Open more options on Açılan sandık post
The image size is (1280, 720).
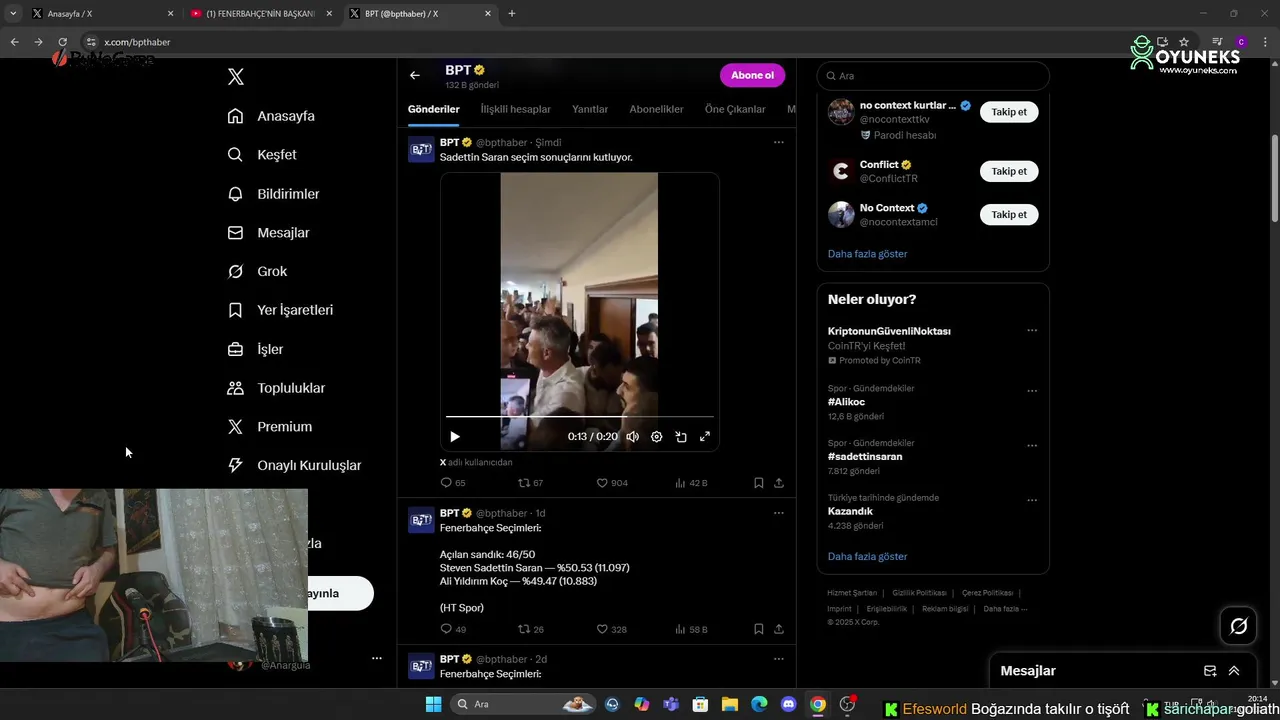pos(779,513)
